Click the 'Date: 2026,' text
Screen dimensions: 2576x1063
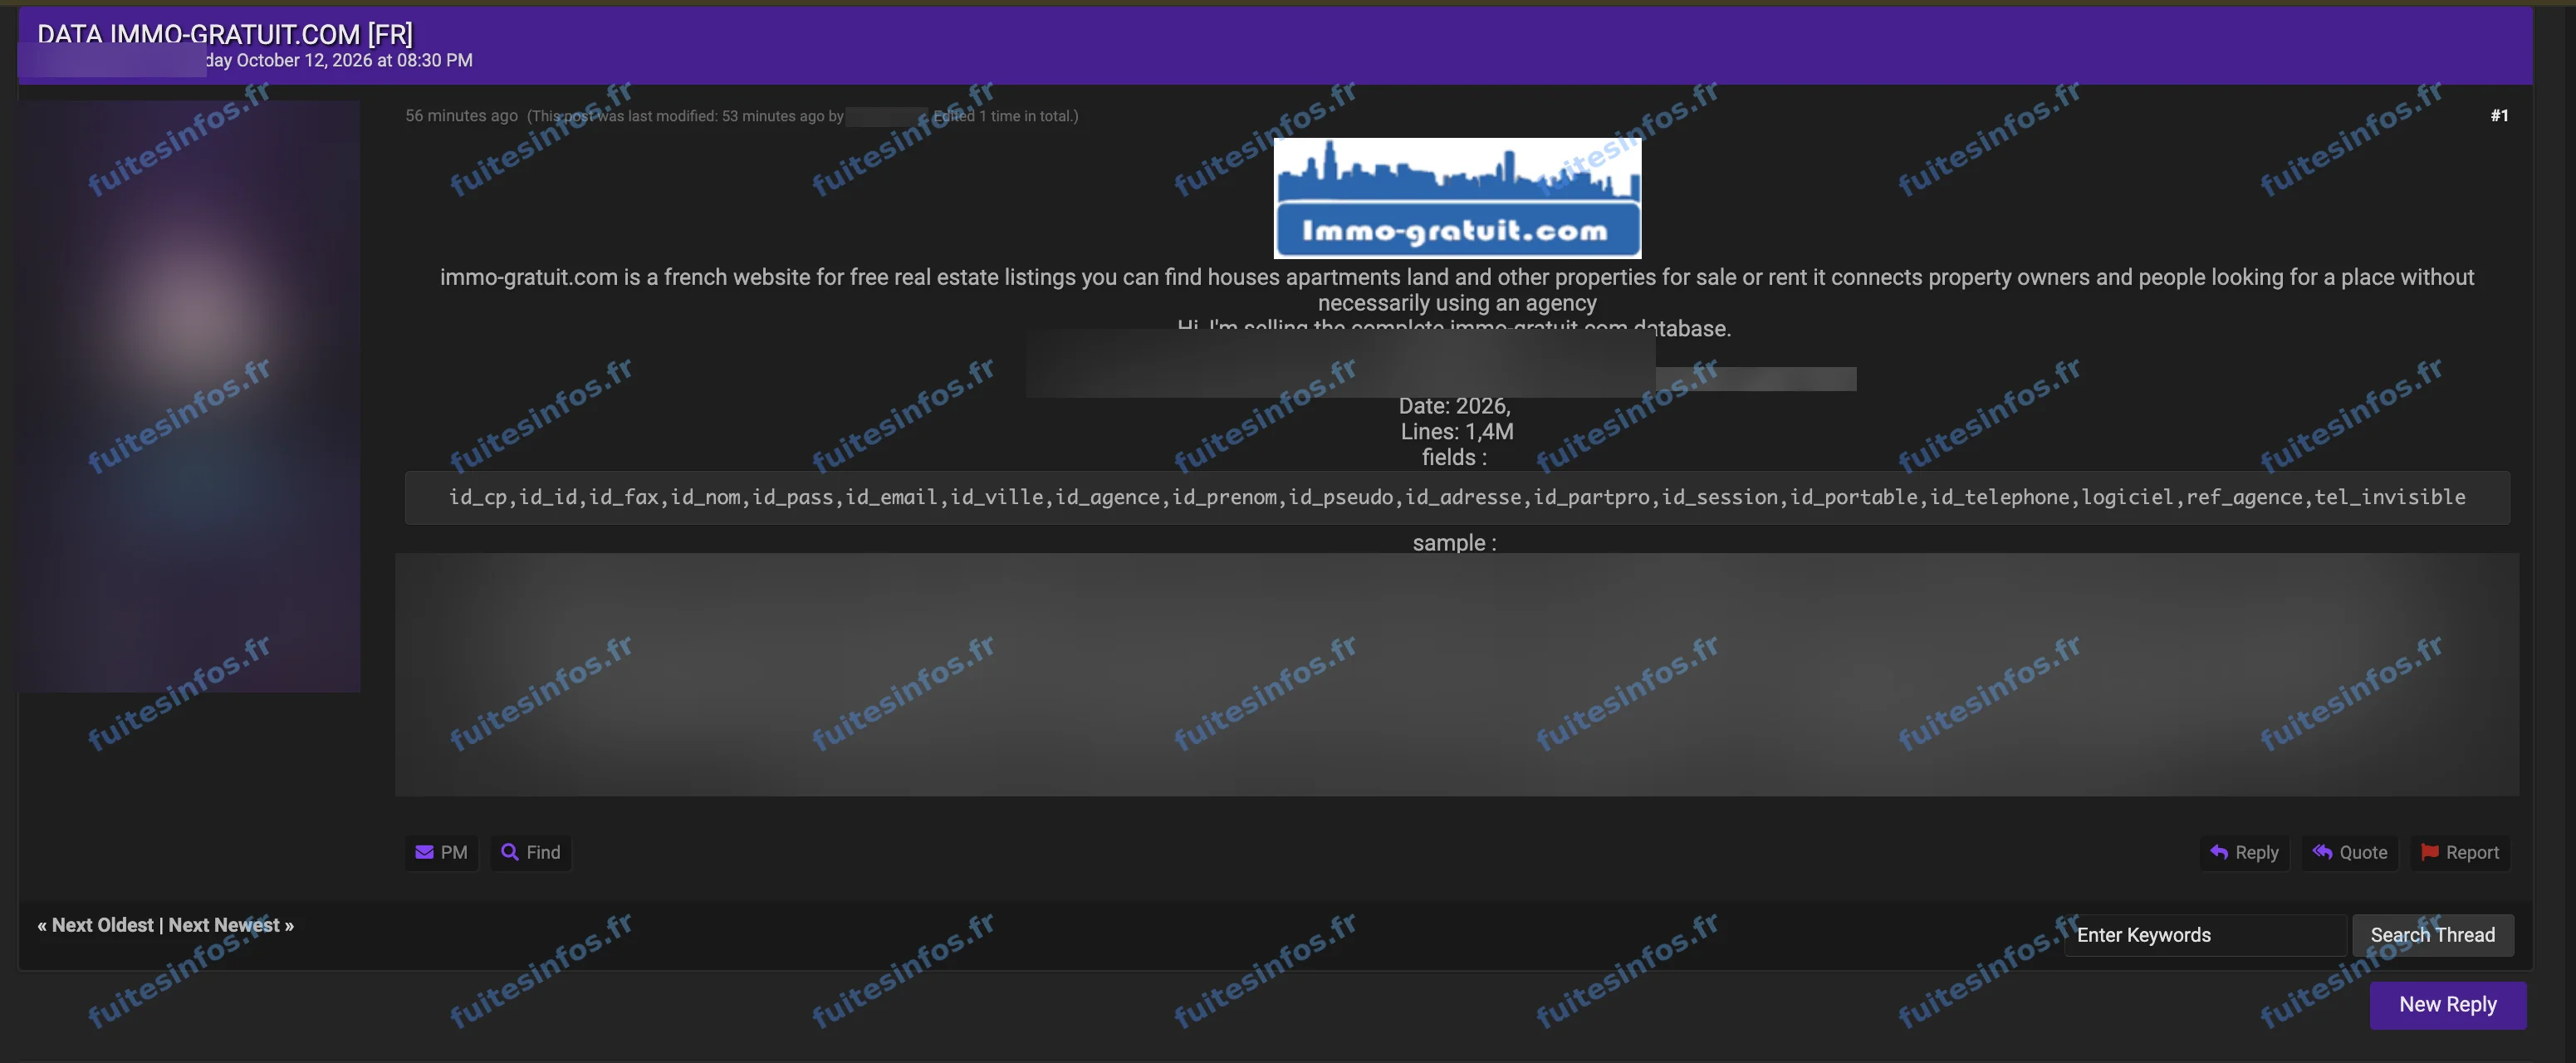tap(1454, 406)
